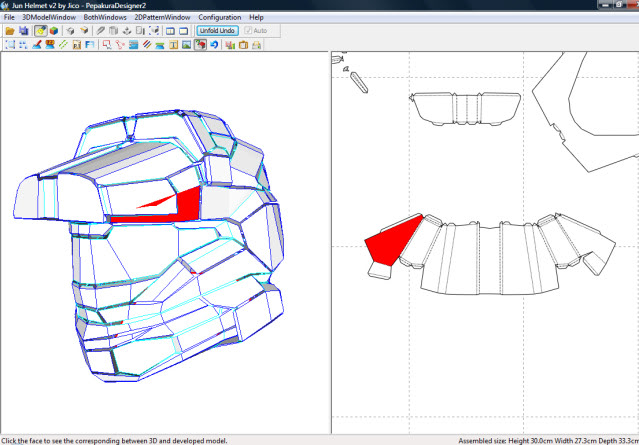639x445 pixels.
Task: Select the T text tool icon
Action: (x=174, y=44)
